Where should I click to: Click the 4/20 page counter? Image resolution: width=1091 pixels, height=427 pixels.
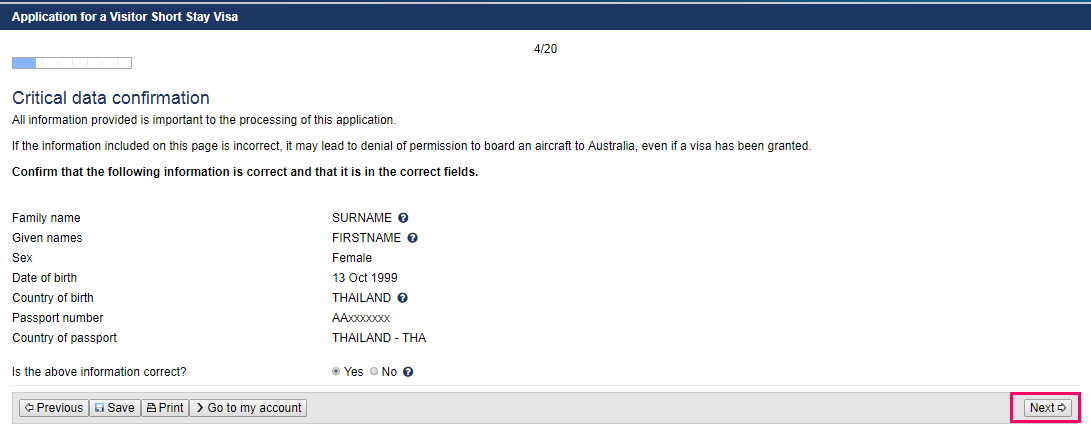click(x=546, y=49)
